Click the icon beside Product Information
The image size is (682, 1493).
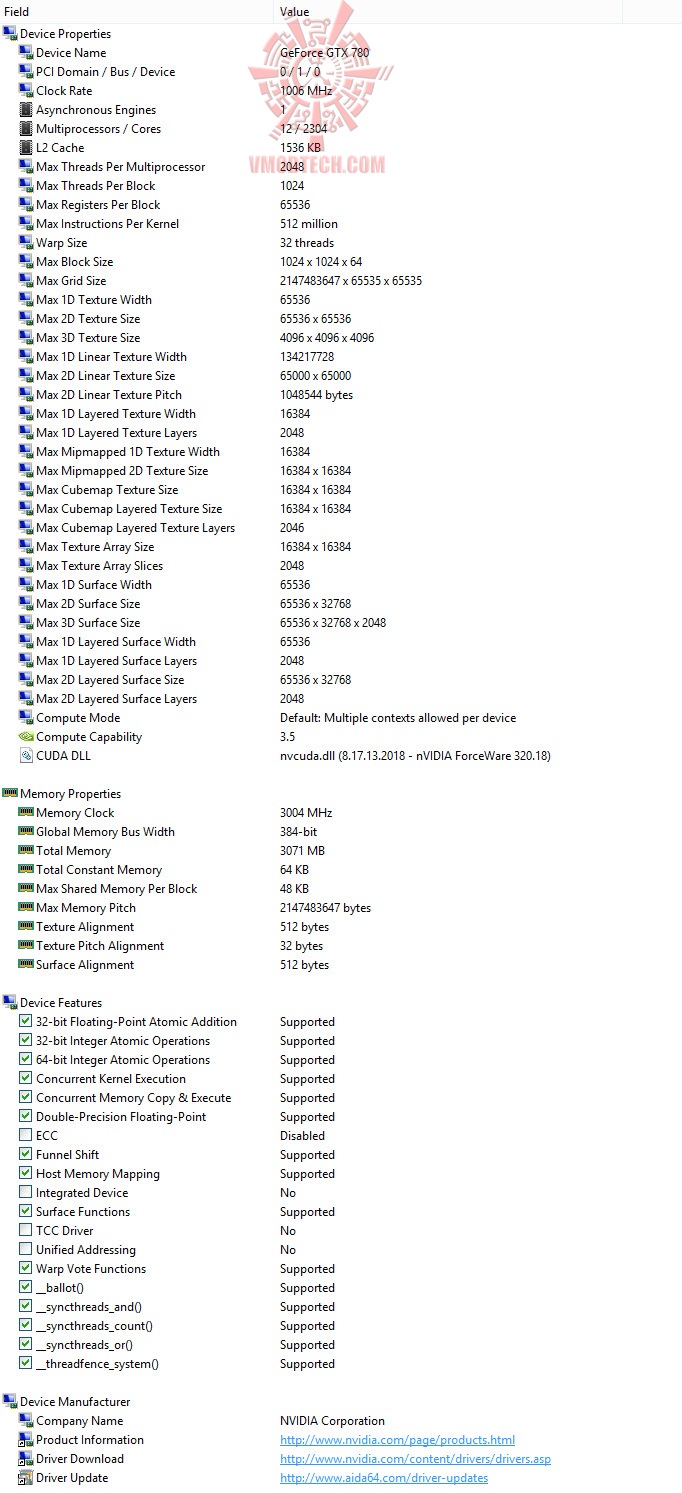click(26, 1440)
